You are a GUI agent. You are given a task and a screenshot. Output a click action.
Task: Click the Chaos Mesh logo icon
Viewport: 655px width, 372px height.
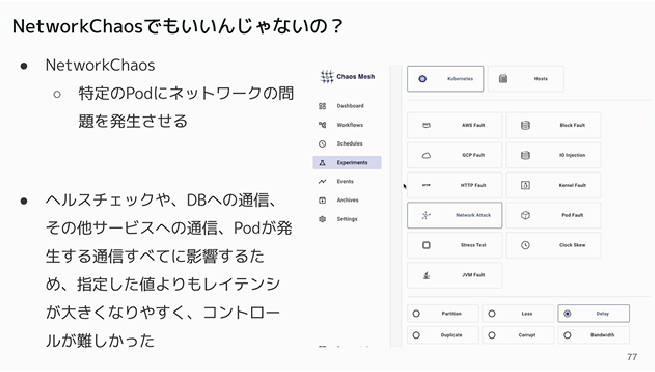pos(327,76)
